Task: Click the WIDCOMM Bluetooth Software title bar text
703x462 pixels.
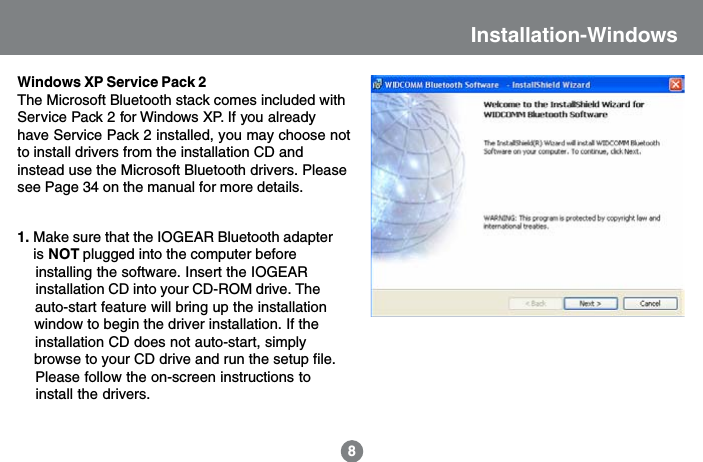Action: tap(487, 85)
